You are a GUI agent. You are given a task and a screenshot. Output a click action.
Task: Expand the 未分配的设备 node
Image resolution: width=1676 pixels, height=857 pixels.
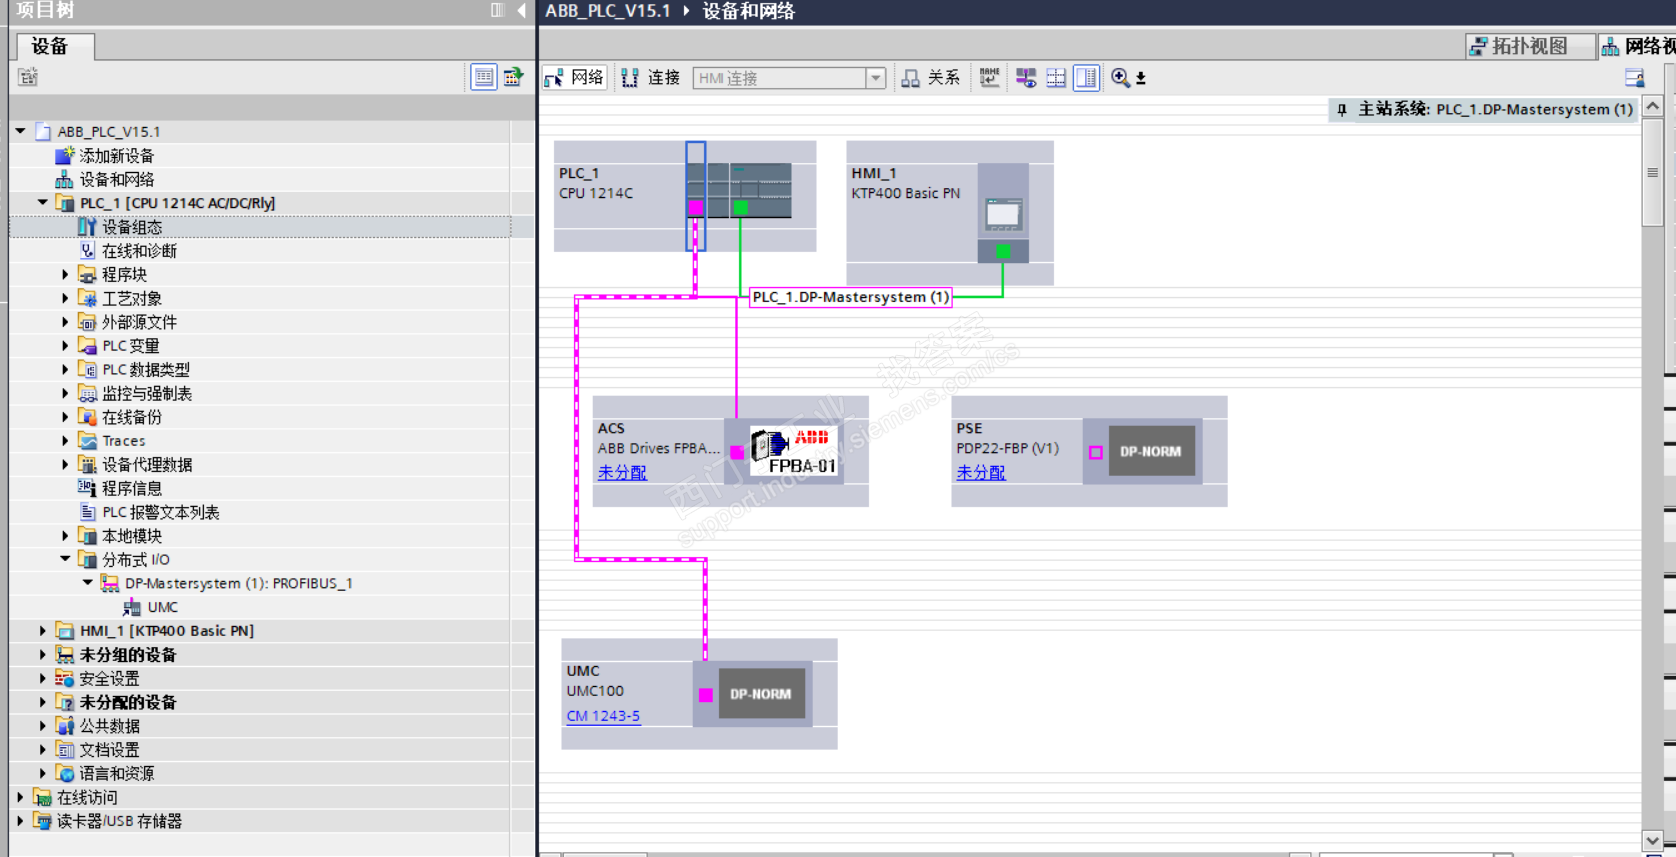point(43,702)
